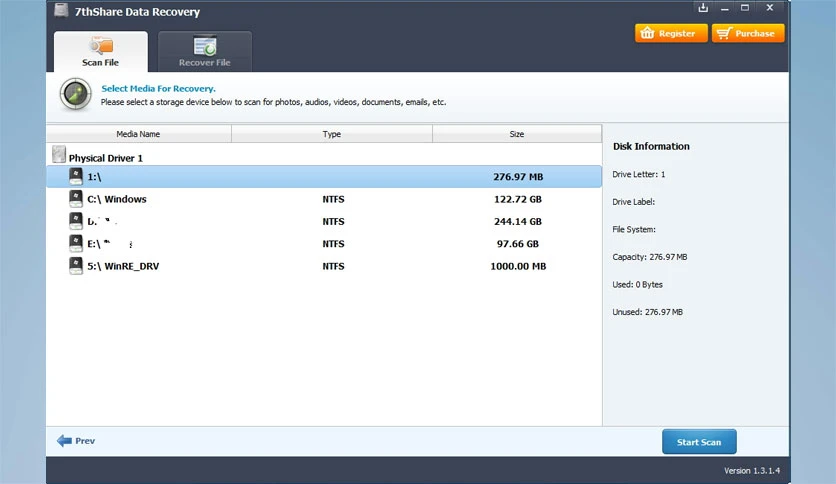Sort by the Media Name column header
The width and height of the screenshot is (836, 484).
(x=139, y=134)
